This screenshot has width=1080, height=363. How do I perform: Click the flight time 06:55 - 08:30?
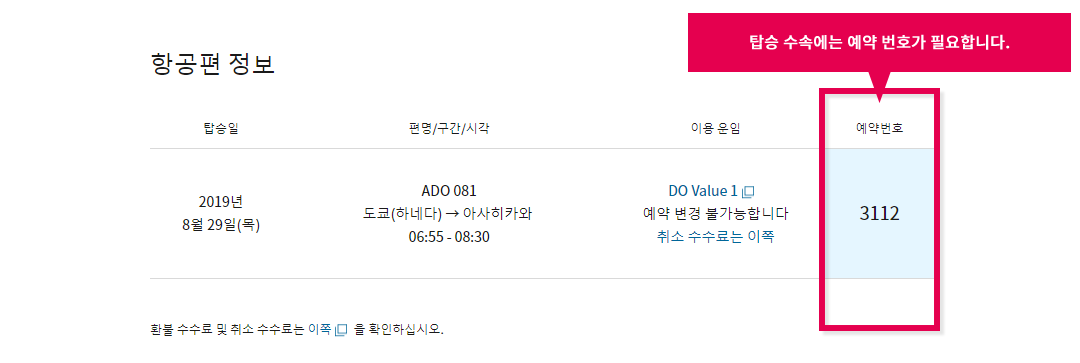pyautogui.click(x=448, y=237)
